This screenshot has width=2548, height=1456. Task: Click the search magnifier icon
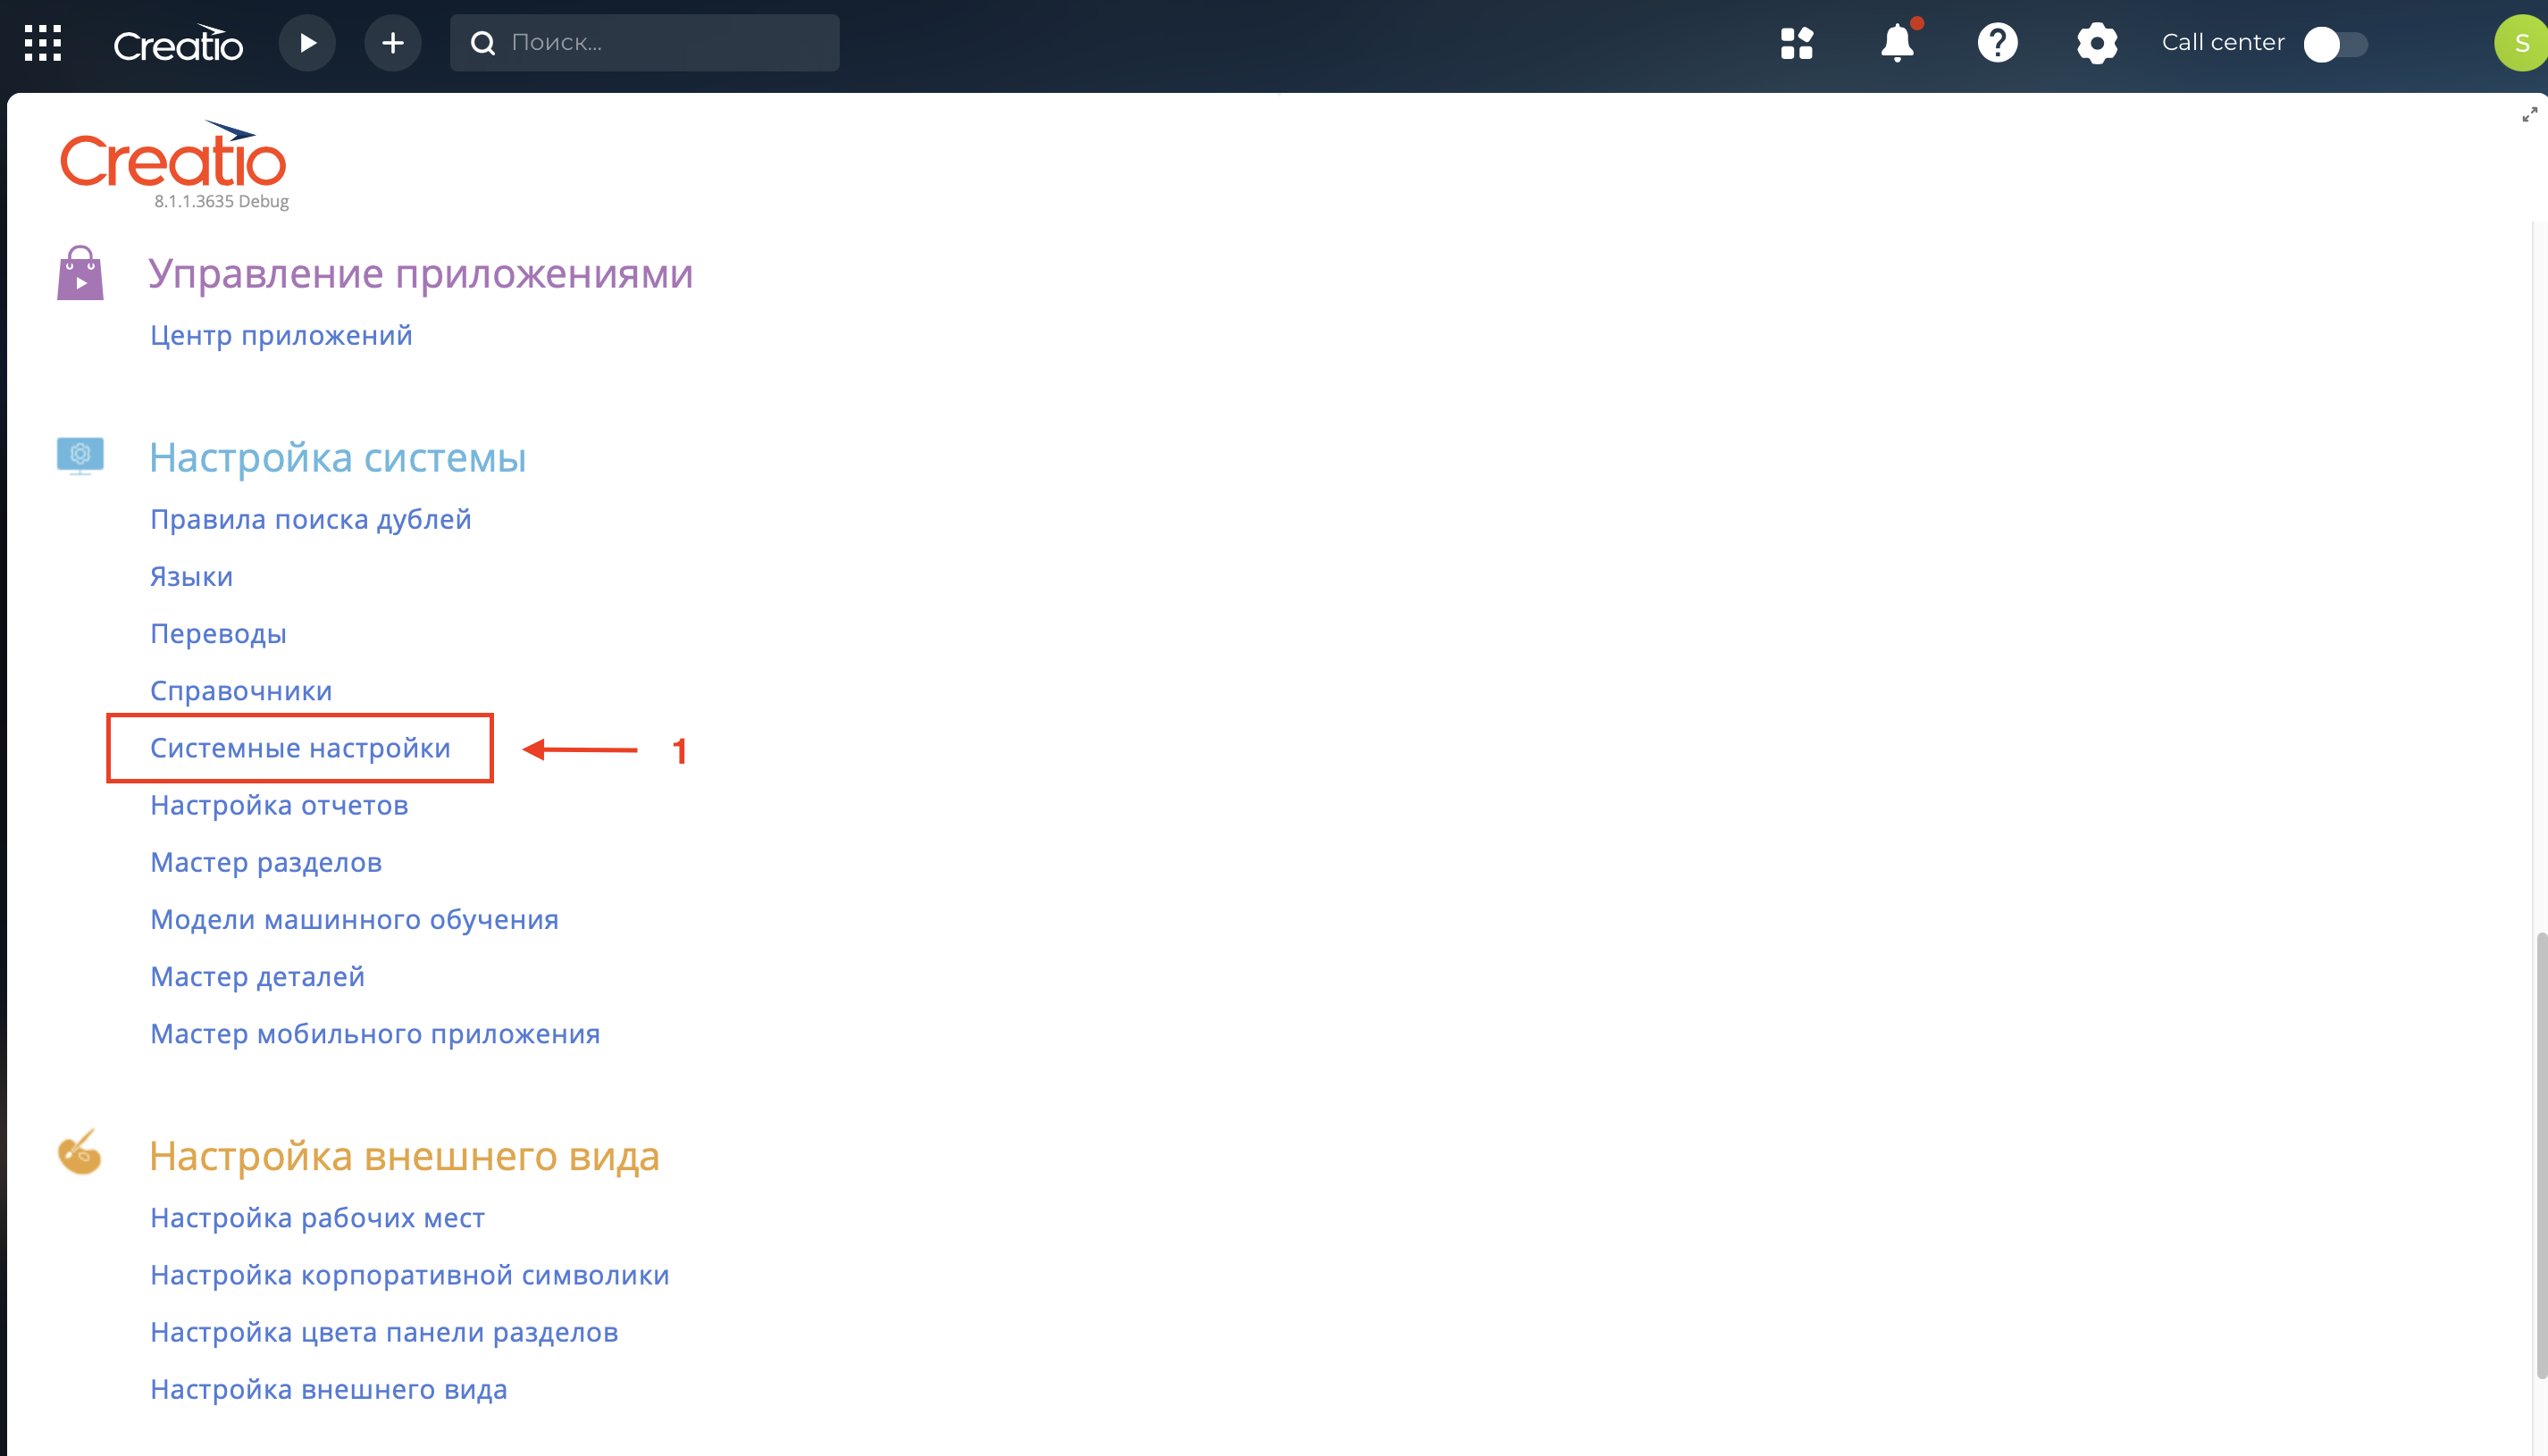click(483, 43)
